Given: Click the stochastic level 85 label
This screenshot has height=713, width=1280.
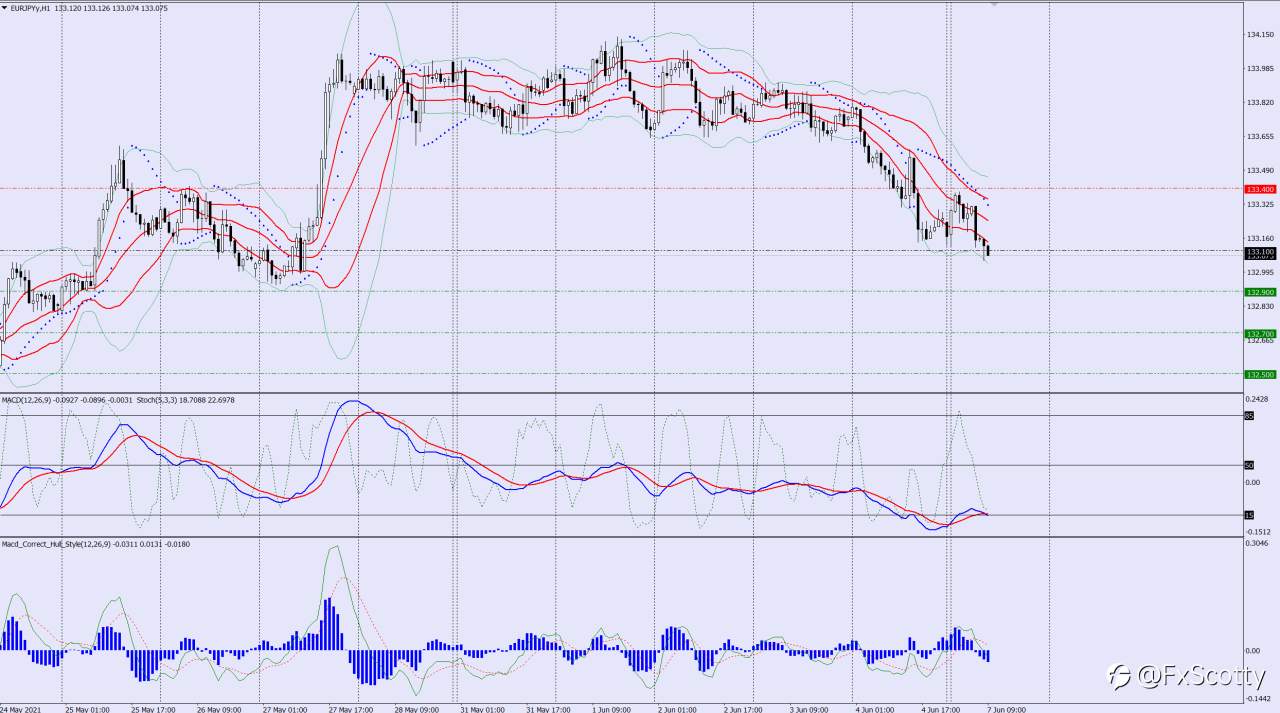Looking at the screenshot, I should pyautogui.click(x=1249, y=416).
